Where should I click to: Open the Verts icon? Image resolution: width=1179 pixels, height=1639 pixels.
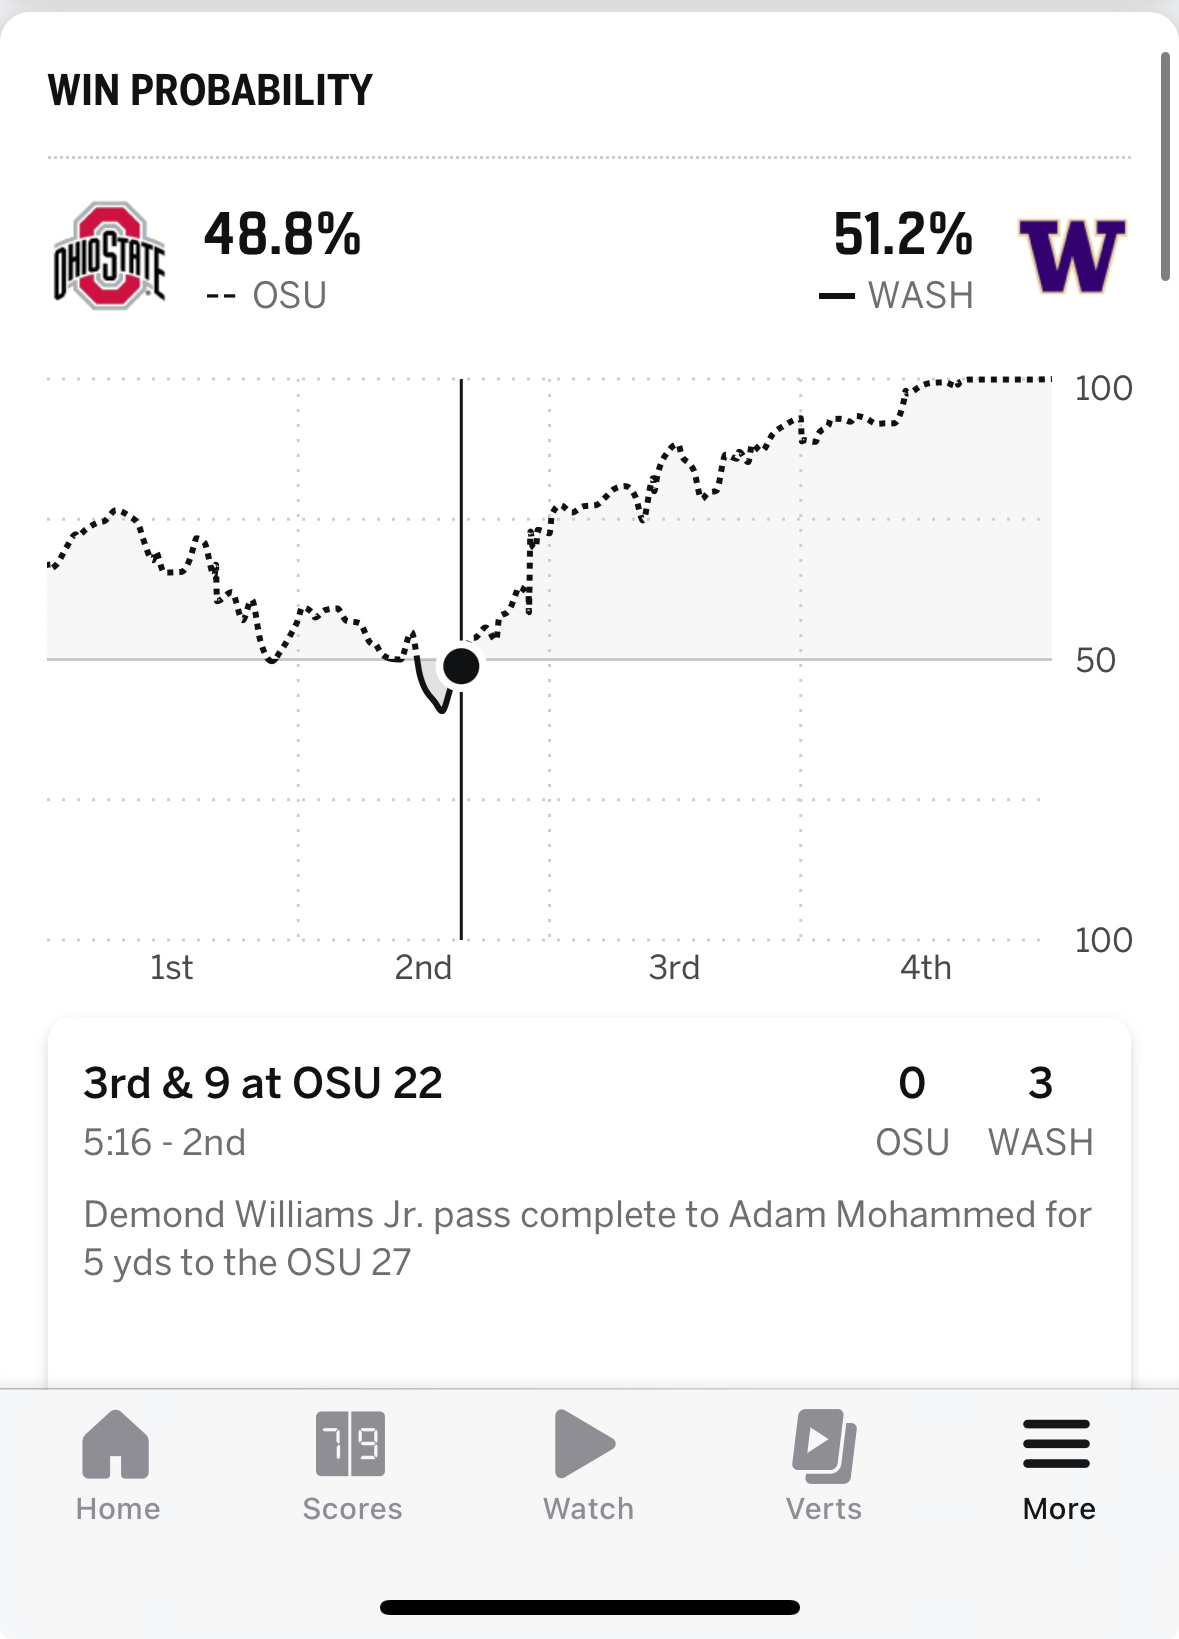pos(824,1444)
